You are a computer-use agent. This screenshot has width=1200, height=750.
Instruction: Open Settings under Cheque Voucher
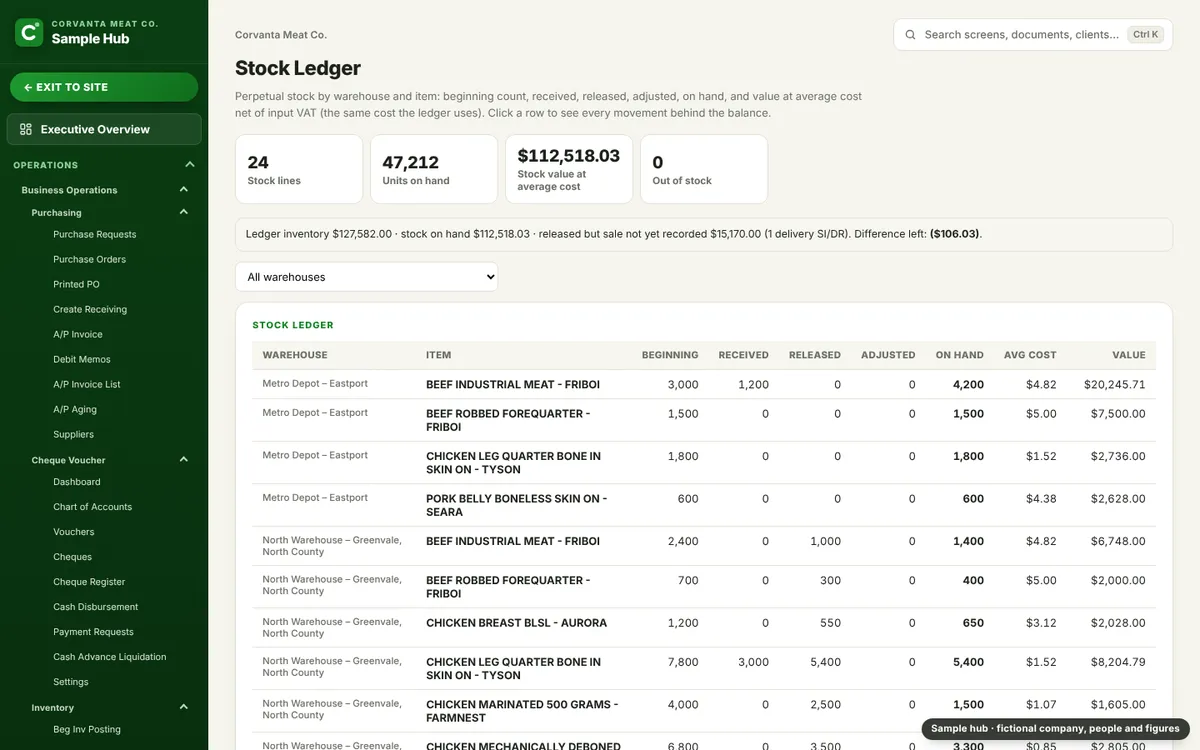point(71,682)
